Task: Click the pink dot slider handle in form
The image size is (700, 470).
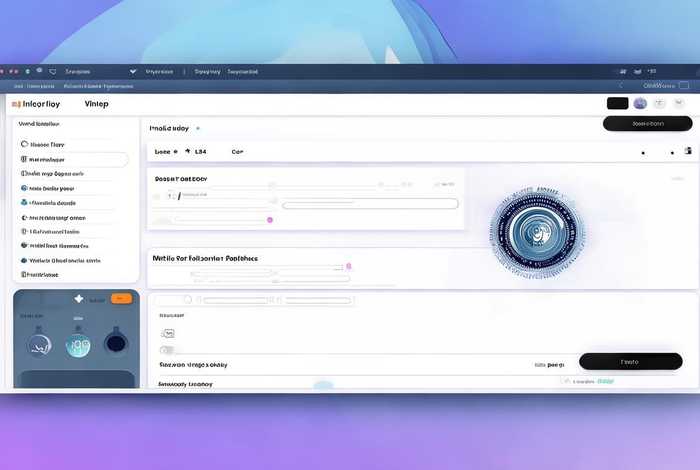Action: pyautogui.click(x=270, y=219)
